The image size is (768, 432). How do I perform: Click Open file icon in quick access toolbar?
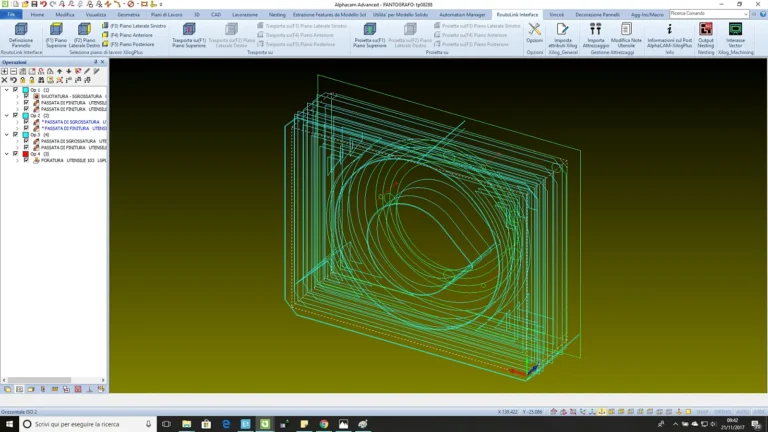point(25,4)
